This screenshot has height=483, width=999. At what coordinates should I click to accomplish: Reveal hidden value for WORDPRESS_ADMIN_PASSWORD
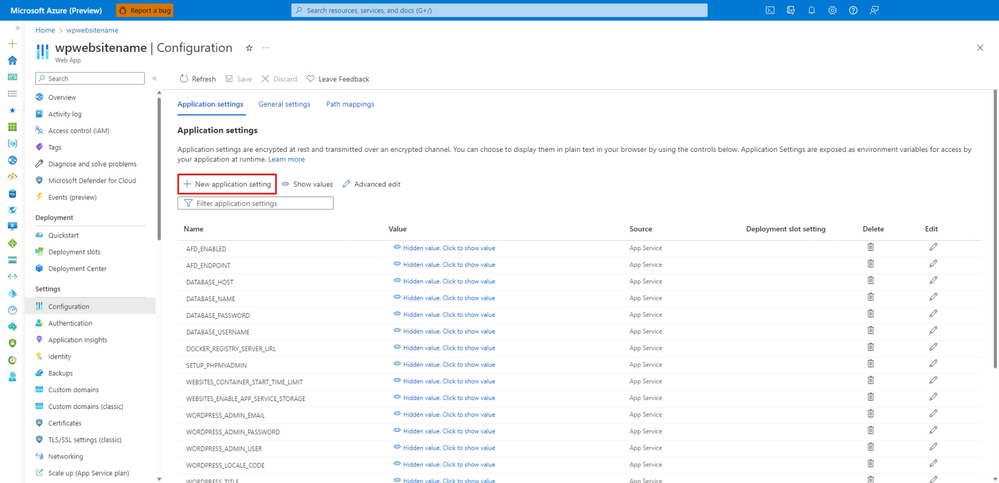(444, 430)
